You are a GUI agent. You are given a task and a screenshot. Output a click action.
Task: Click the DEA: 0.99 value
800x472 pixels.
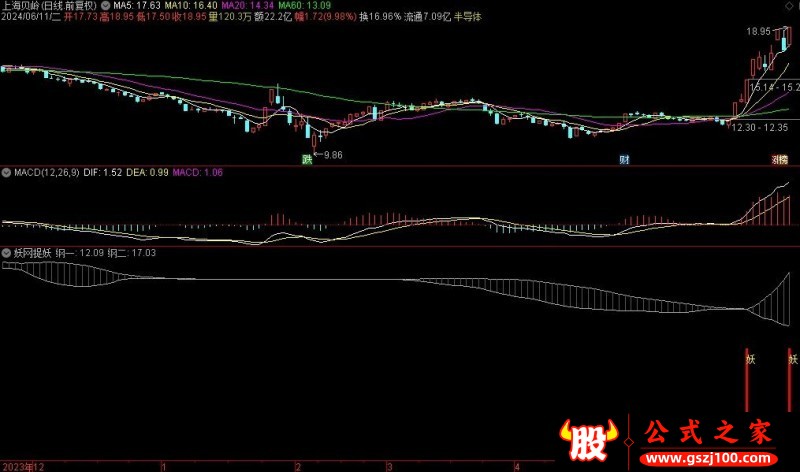(x=147, y=172)
